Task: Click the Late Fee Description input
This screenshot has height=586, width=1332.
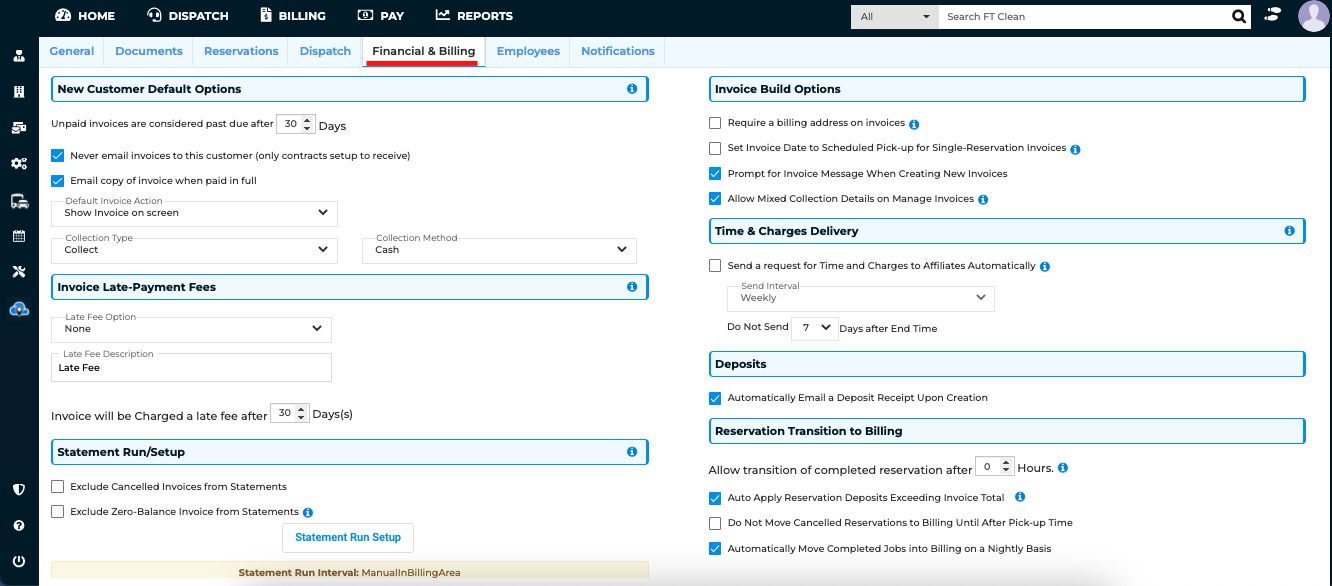Action: [x=192, y=367]
